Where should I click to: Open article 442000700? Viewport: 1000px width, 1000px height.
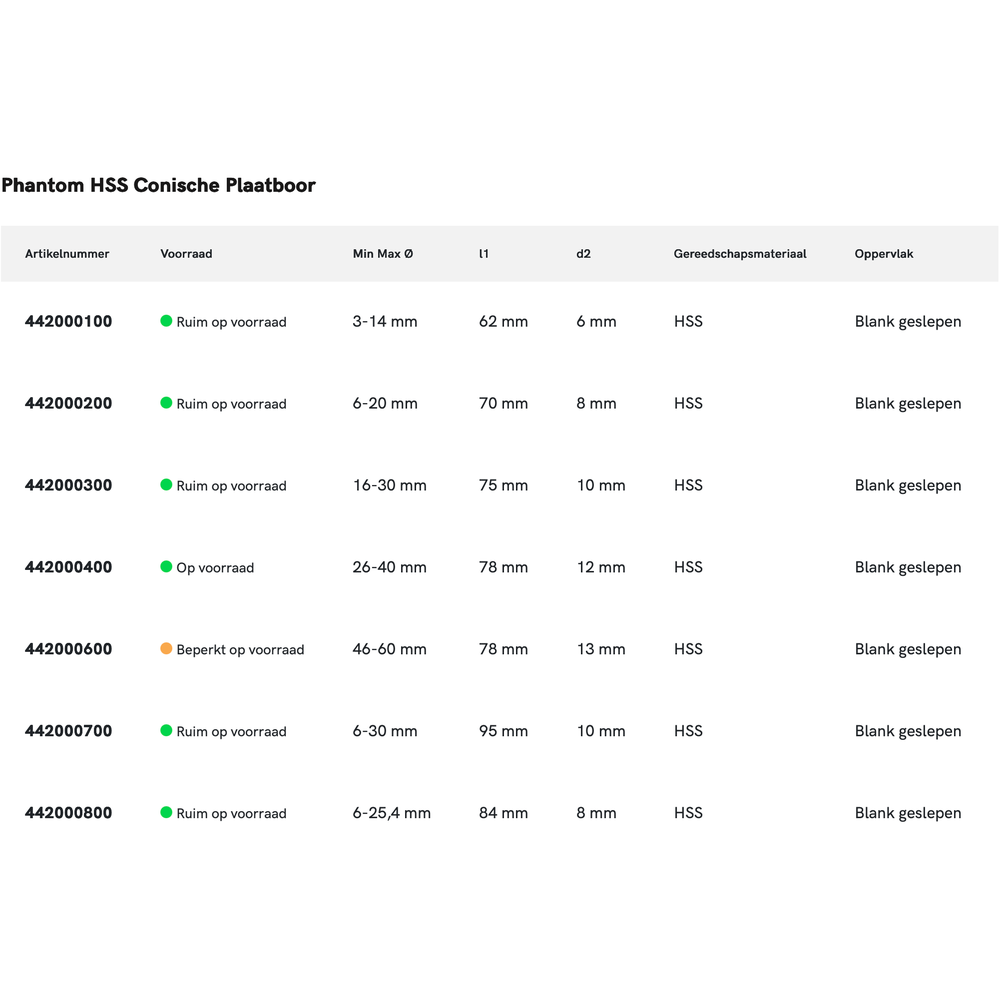pos(69,732)
